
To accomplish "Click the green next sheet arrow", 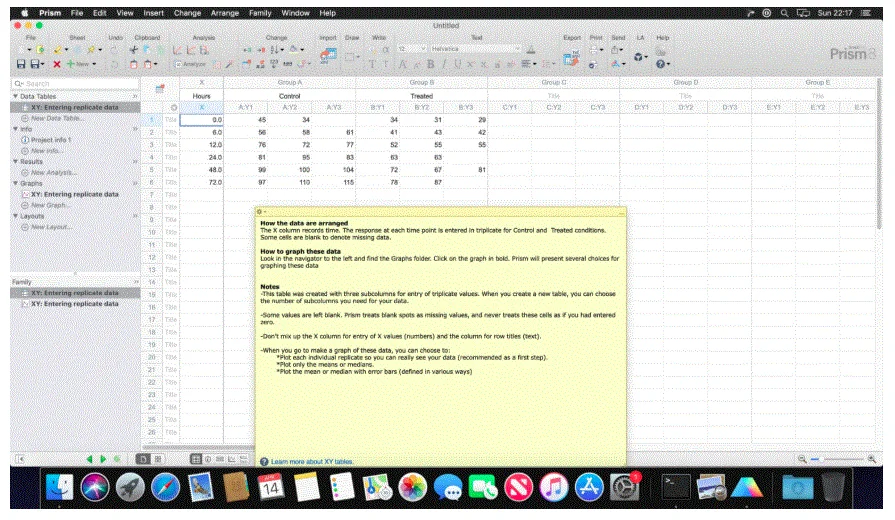I will [x=103, y=459].
